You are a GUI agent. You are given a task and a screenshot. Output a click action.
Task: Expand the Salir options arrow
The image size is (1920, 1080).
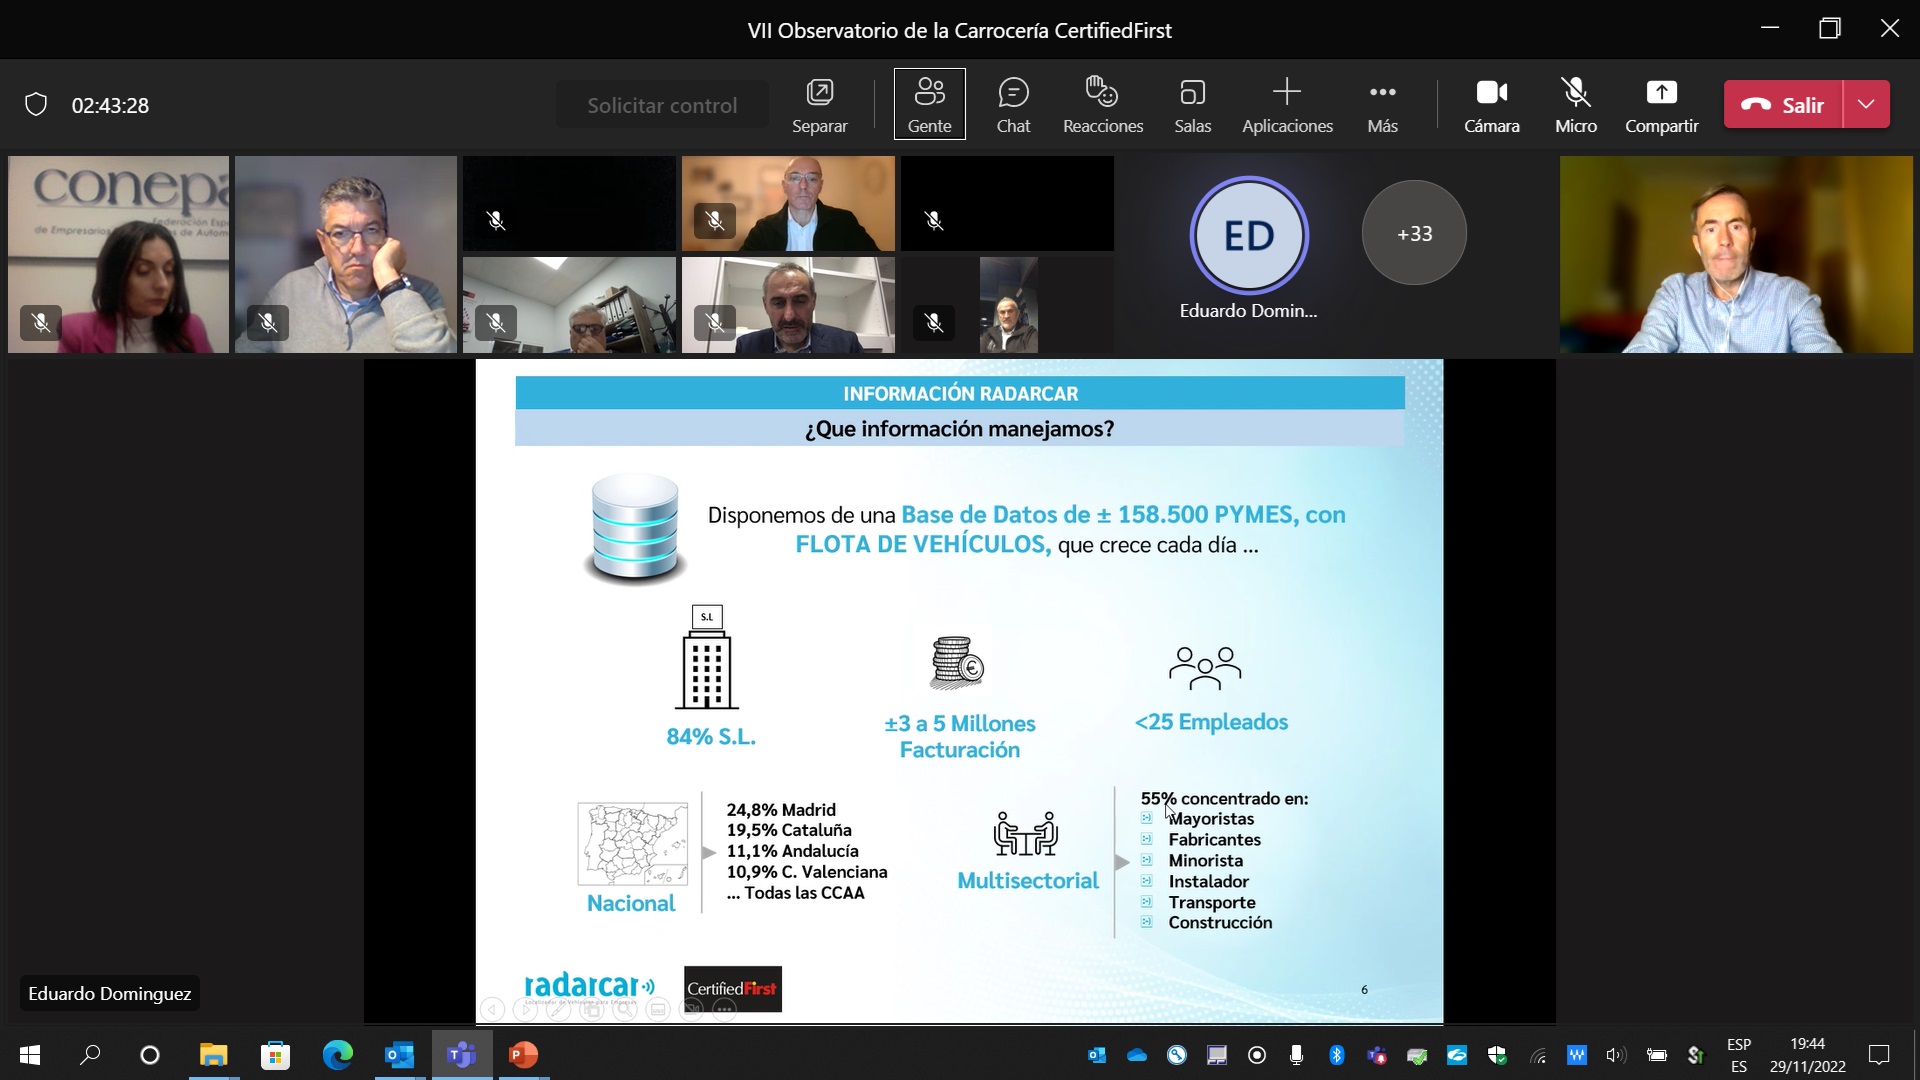[x=1866, y=105]
